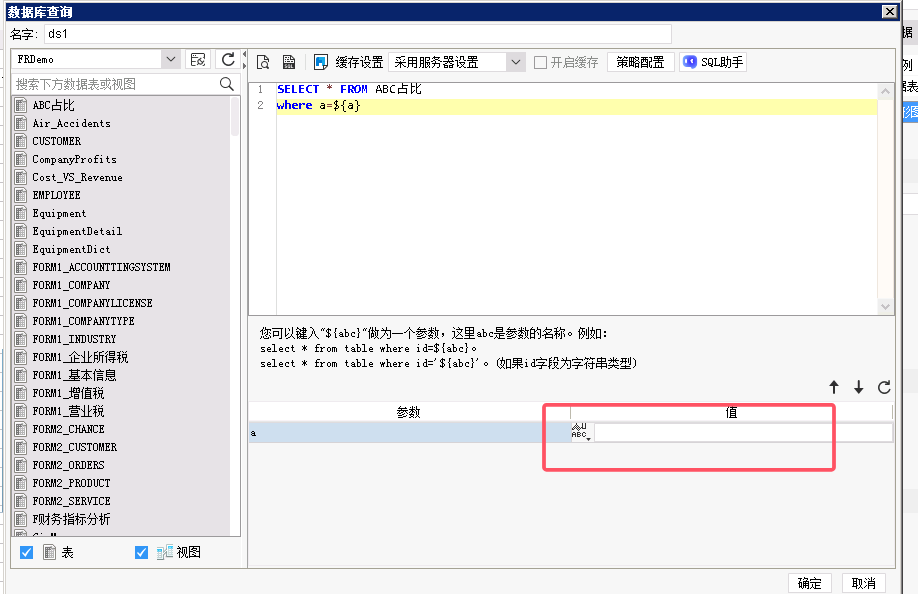
Task: Toggle the 表 checkbox
Action: coord(26,552)
